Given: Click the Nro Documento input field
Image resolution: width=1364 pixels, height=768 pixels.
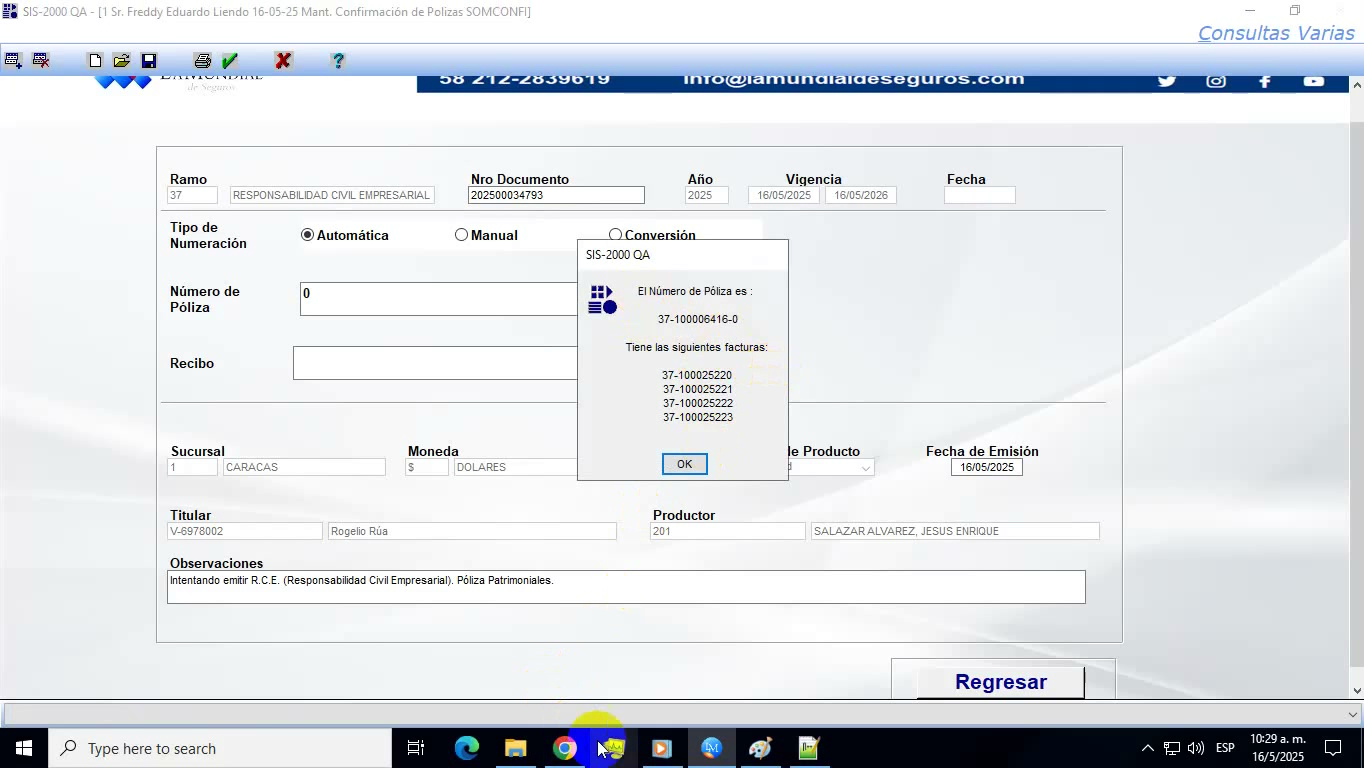Looking at the screenshot, I should [x=556, y=196].
